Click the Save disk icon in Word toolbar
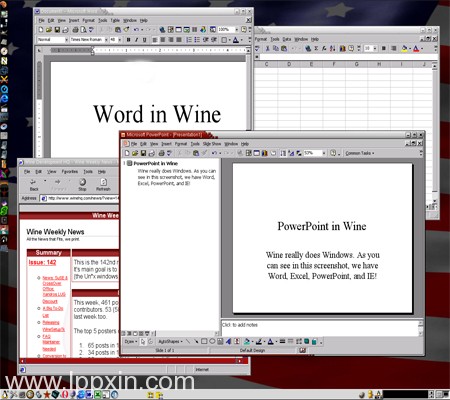 tap(57, 30)
